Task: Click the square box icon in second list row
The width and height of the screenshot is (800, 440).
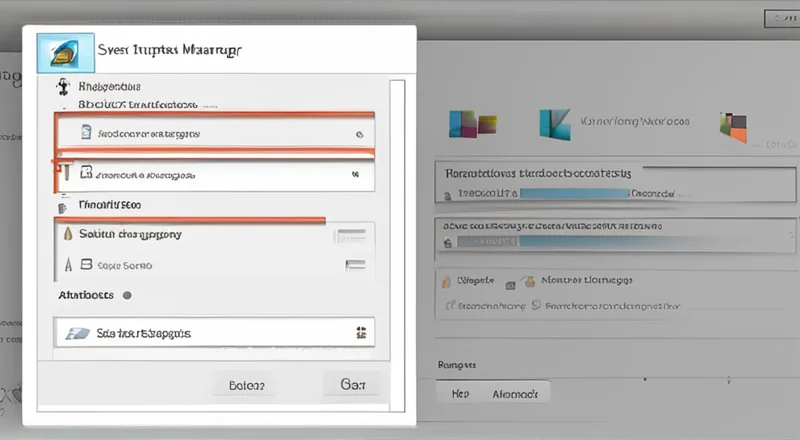Action: click(86, 174)
